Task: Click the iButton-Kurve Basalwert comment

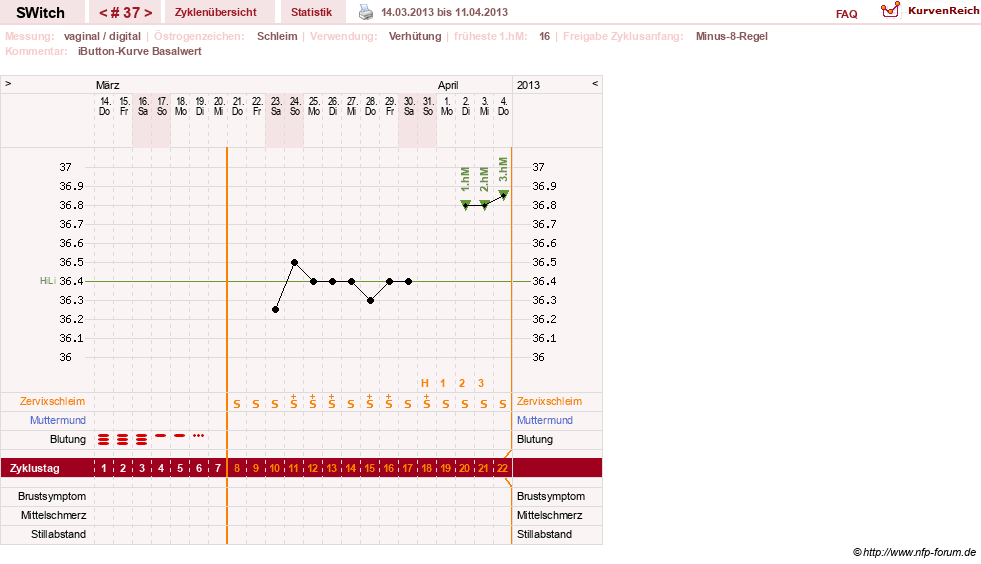Action: (140, 51)
